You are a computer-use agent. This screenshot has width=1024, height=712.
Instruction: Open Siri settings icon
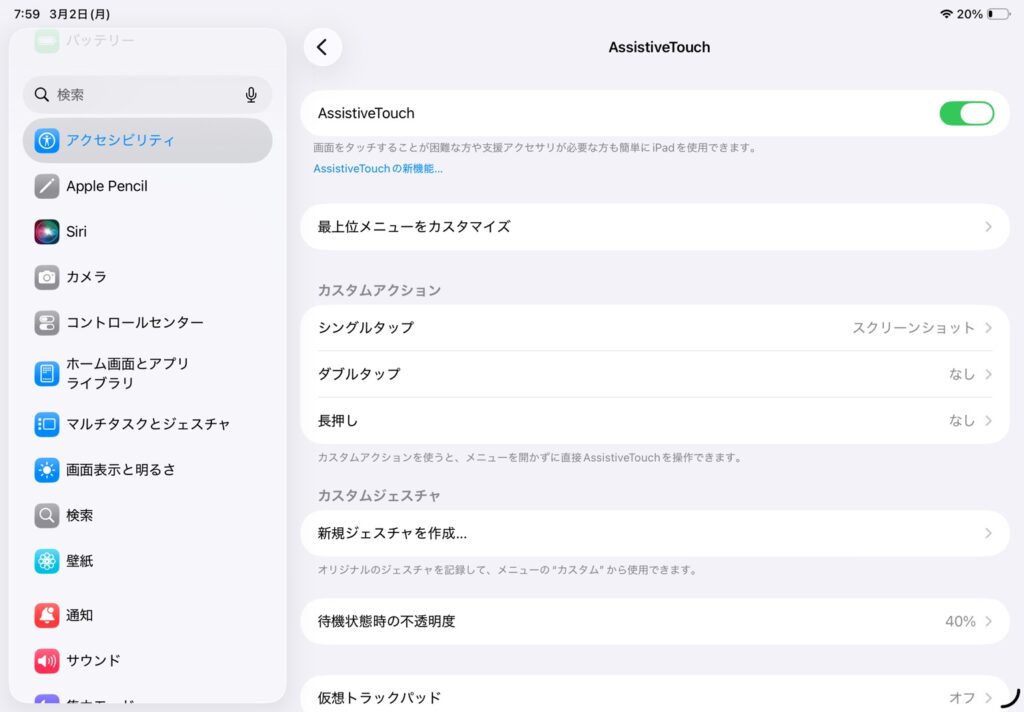tap(47, 232)
